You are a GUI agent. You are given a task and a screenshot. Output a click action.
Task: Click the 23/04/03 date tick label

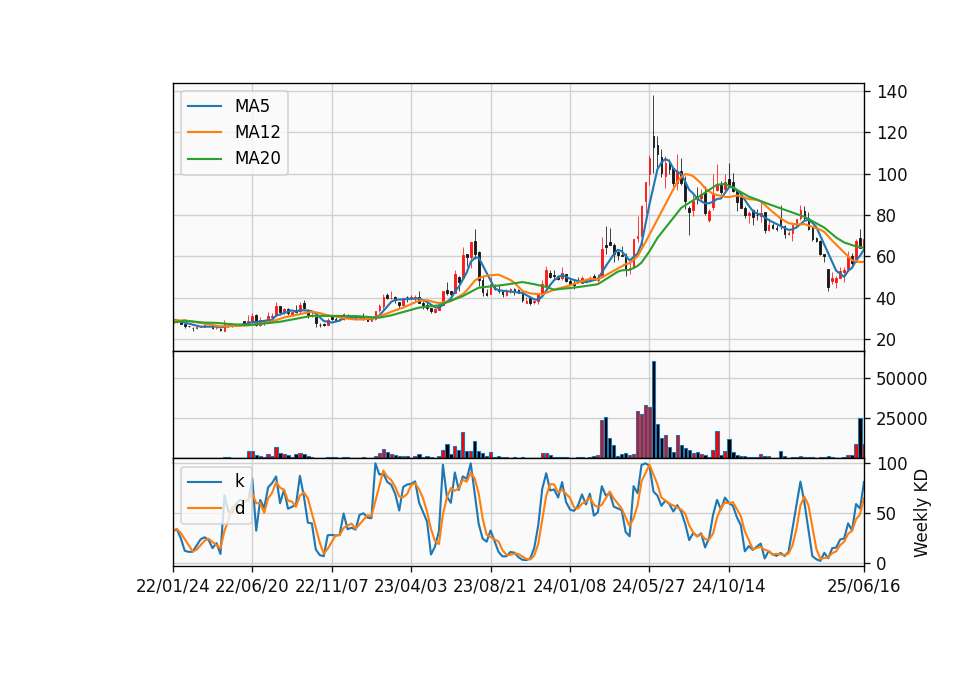(x=411, y=586)
